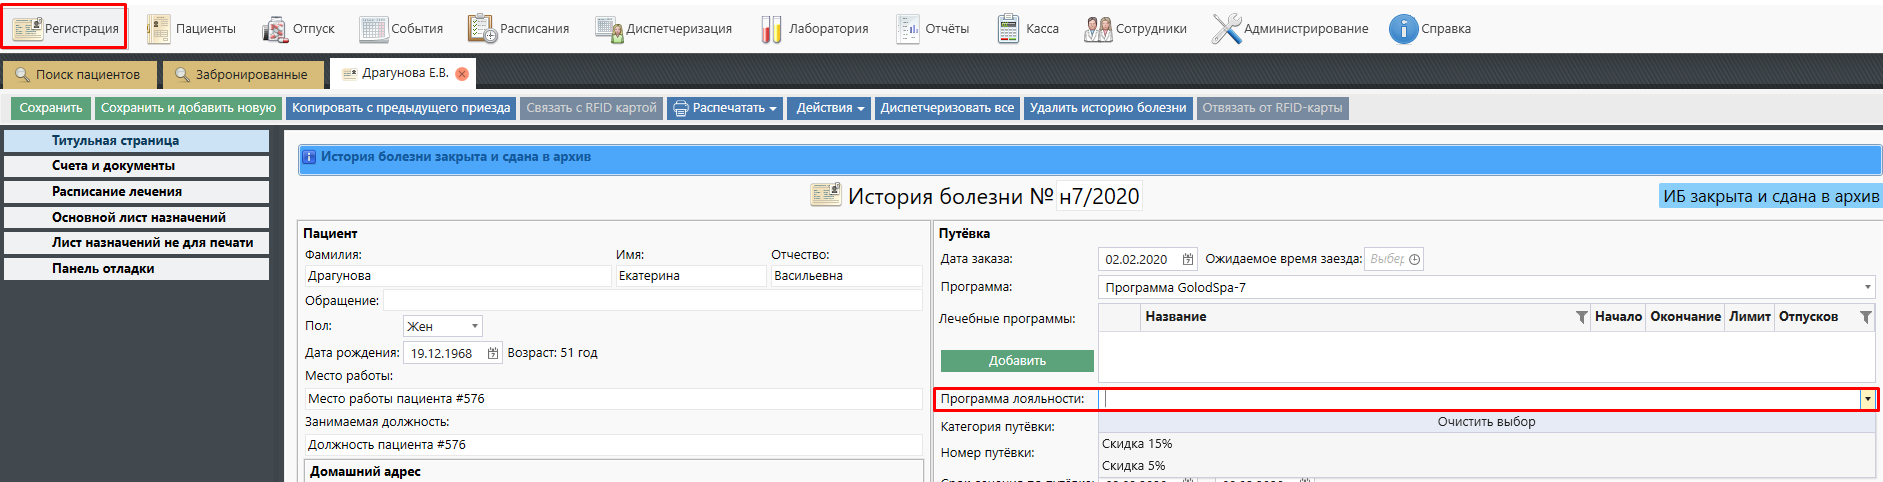
Task: Click the filter icon in Название column
Action: (x=1581, y=317)
